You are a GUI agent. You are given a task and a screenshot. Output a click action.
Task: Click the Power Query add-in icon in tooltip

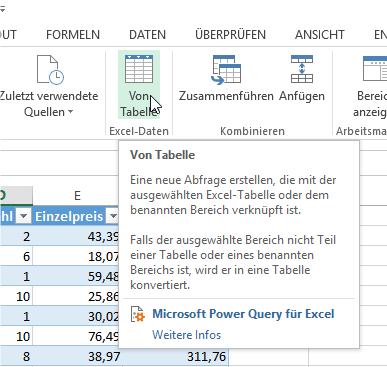point(138,314)
